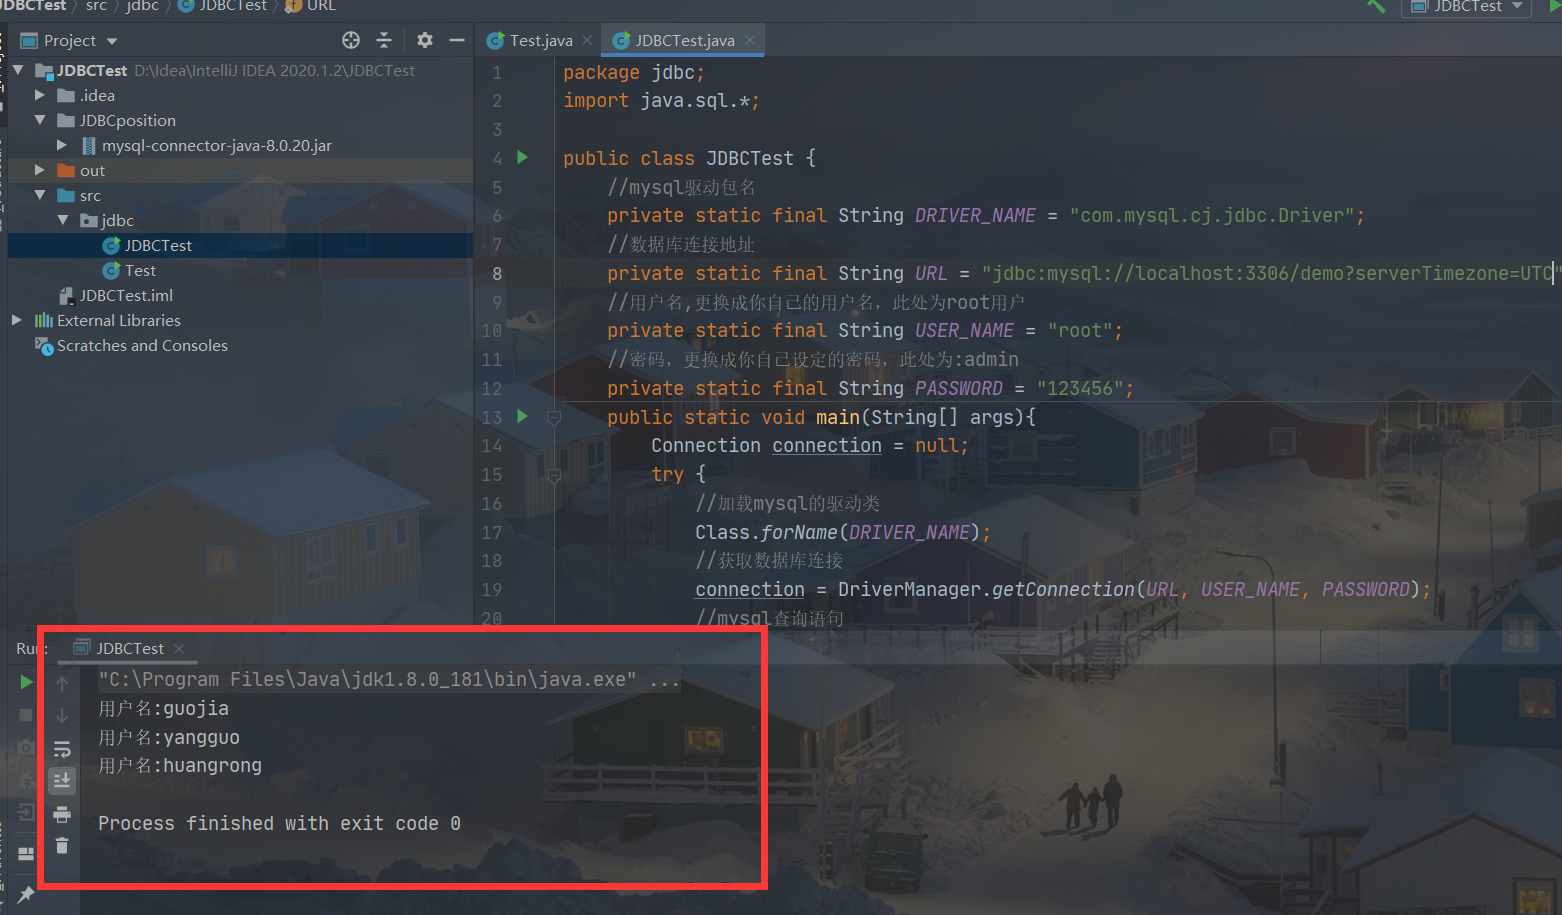Open Project panel settings gear

(x=424, y=40)
